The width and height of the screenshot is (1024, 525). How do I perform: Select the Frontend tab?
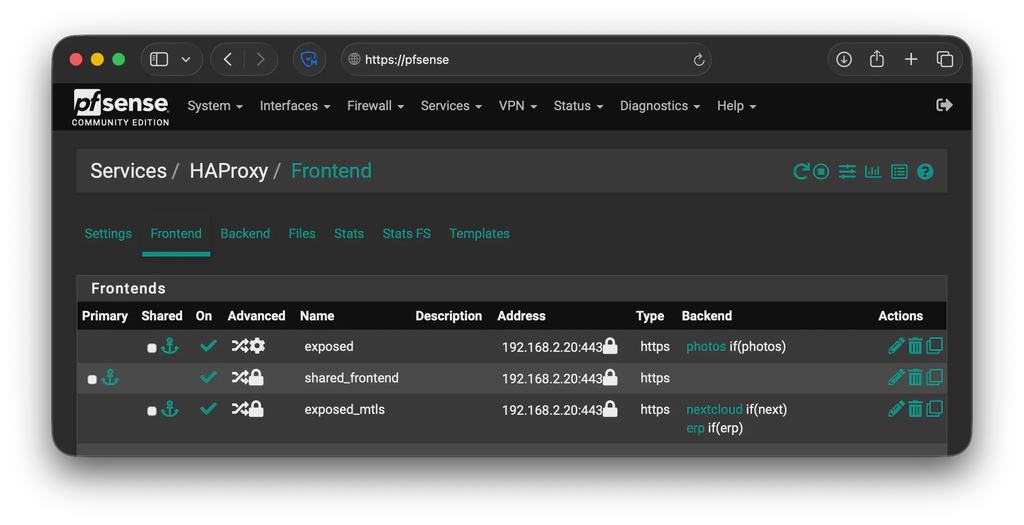tap(176, 234)
